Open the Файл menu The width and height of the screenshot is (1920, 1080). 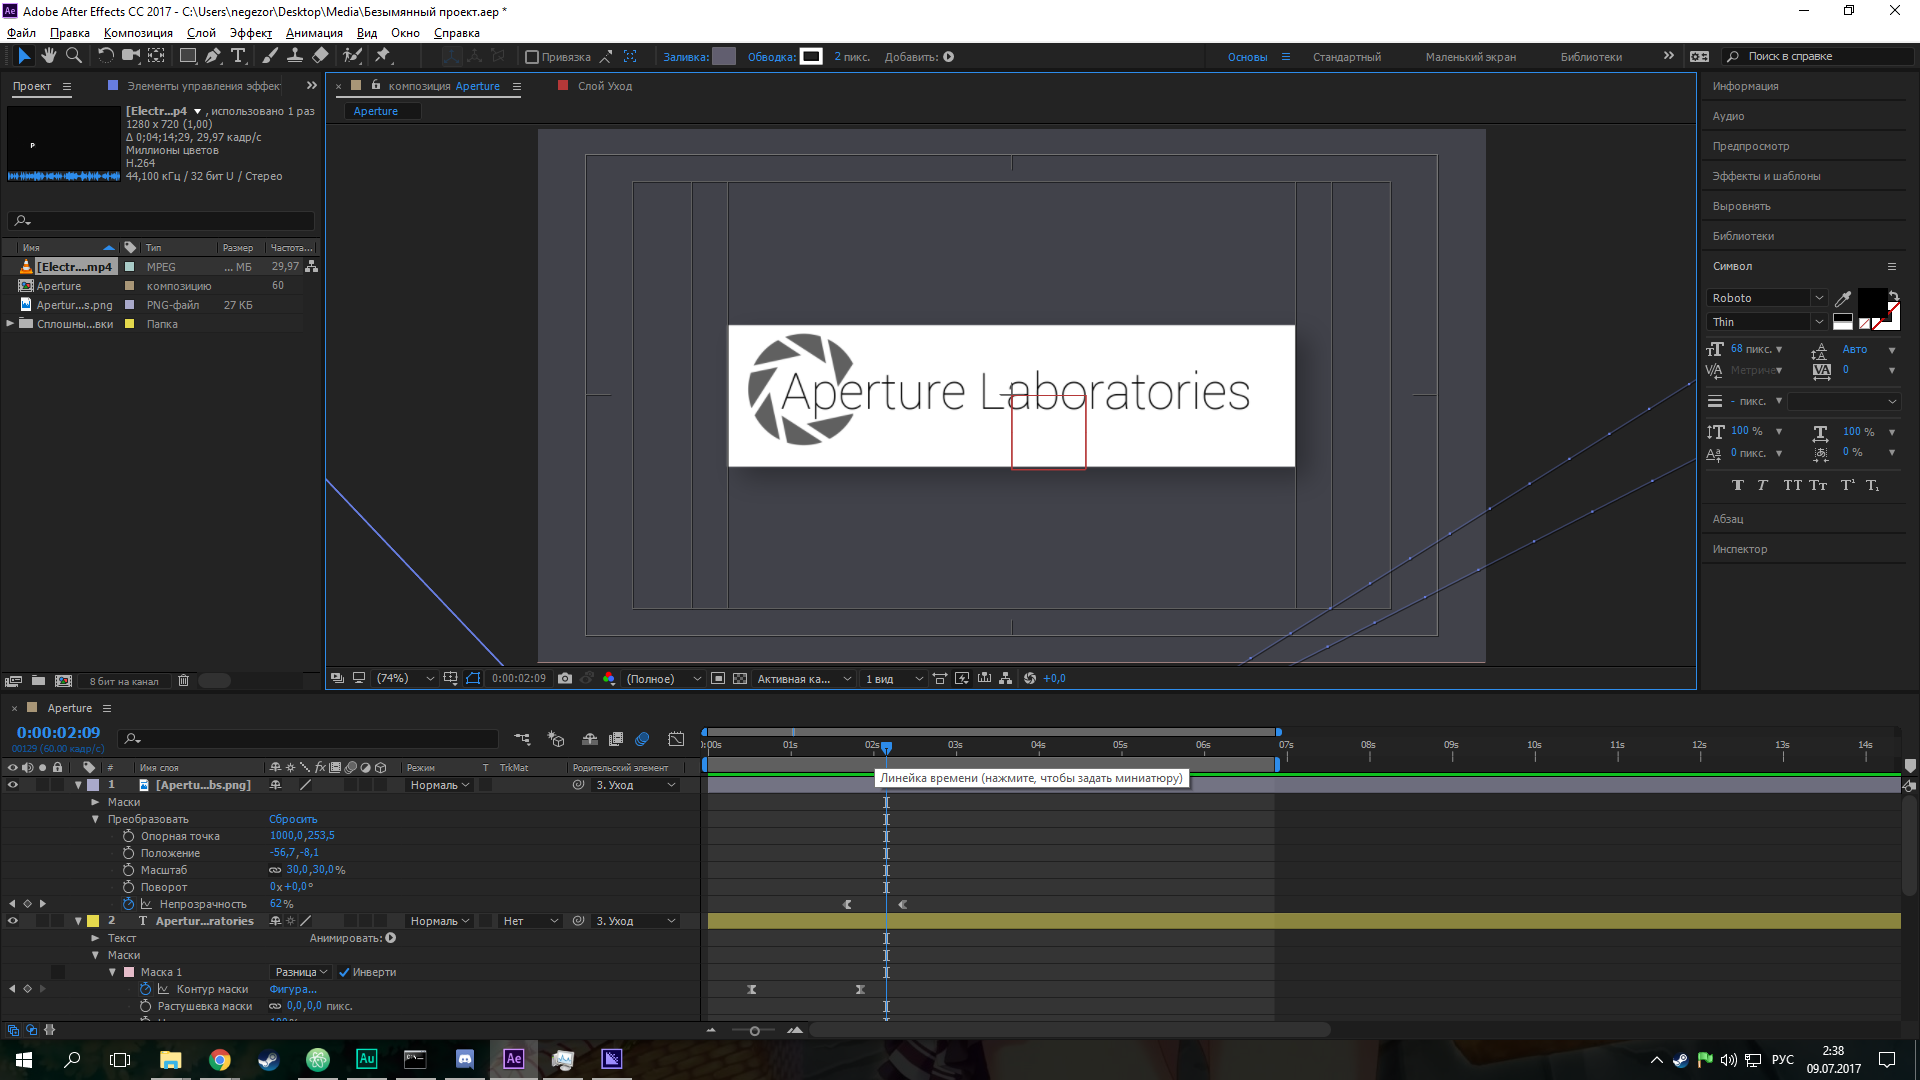pos(21,33)
